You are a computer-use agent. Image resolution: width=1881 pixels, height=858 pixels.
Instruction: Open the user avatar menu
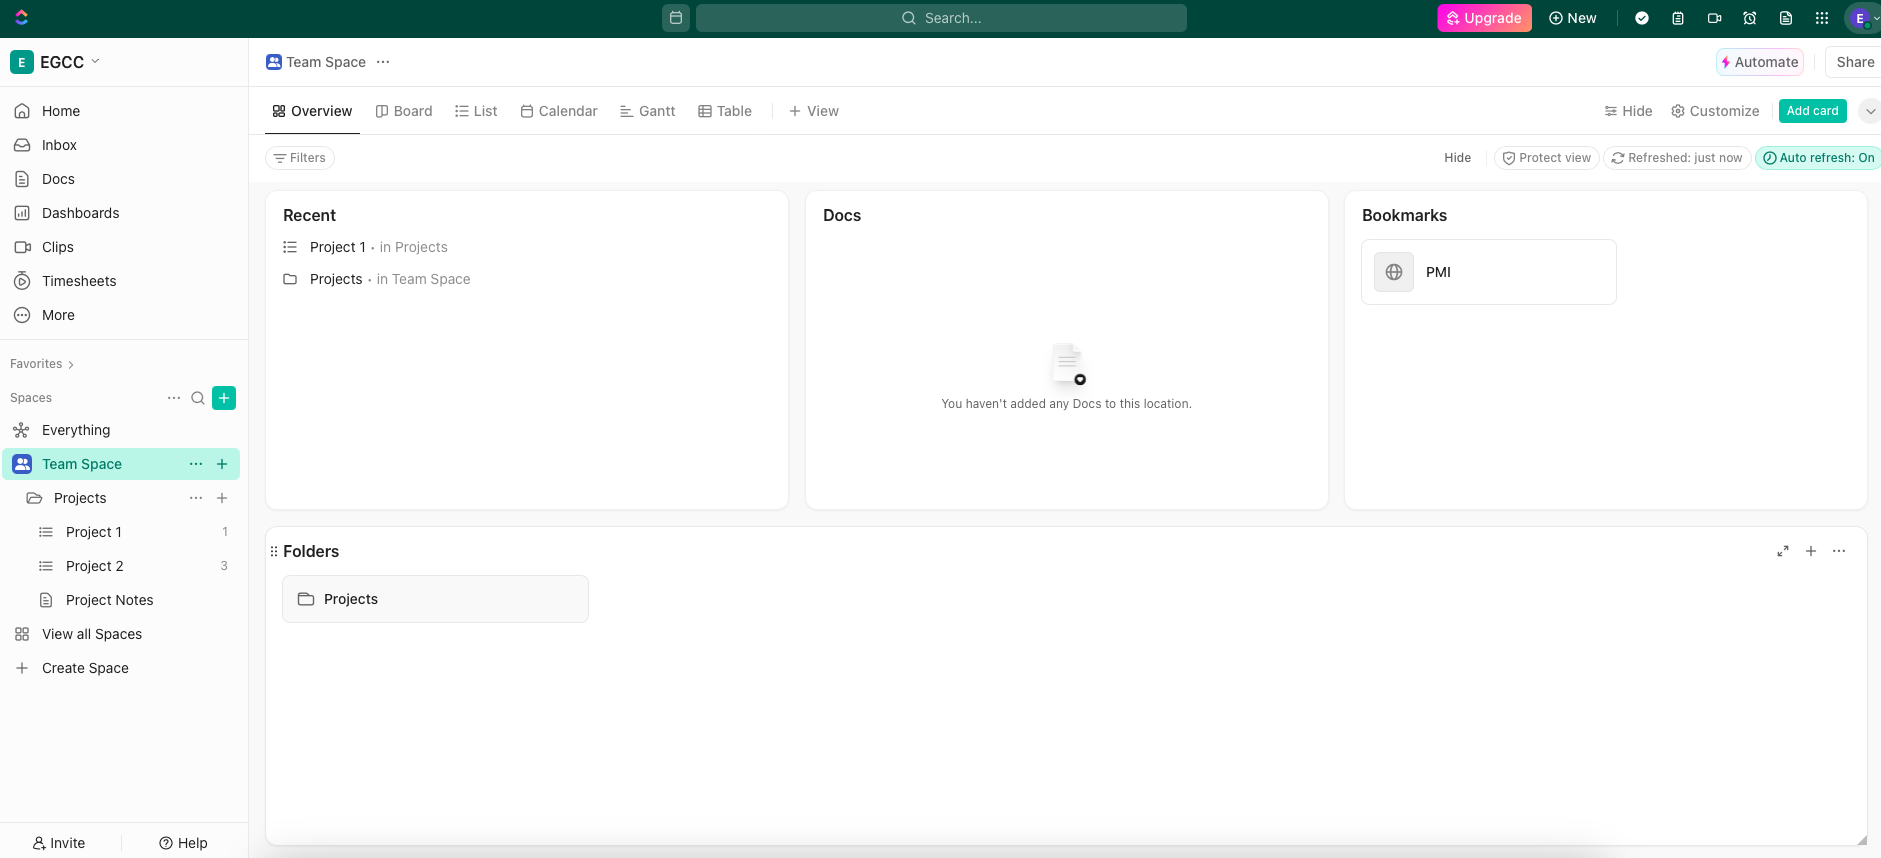point(1862,18)
